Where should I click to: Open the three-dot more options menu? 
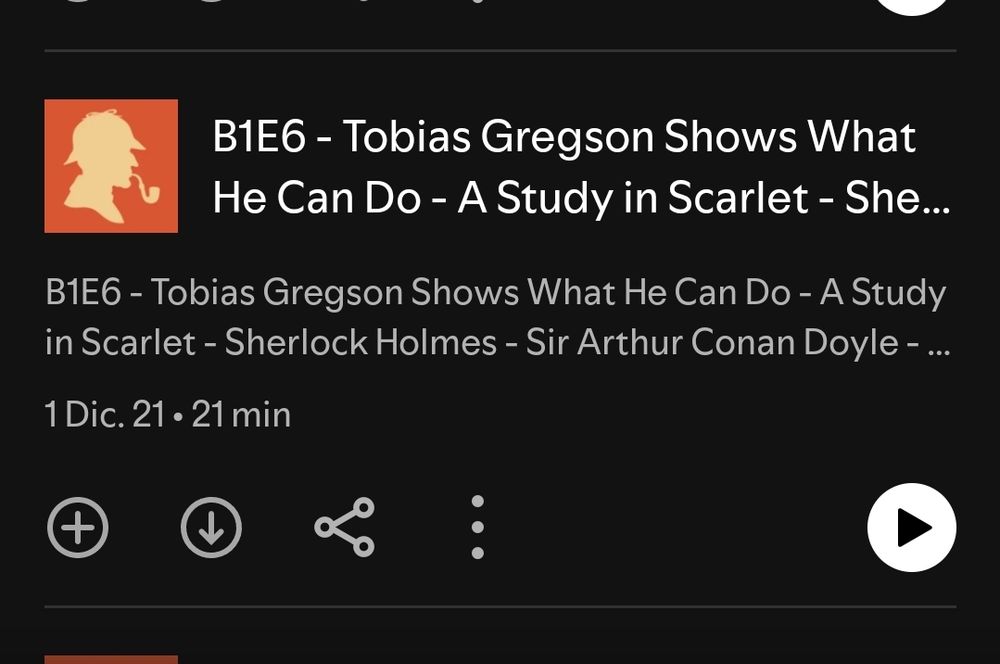coord(478,528)
